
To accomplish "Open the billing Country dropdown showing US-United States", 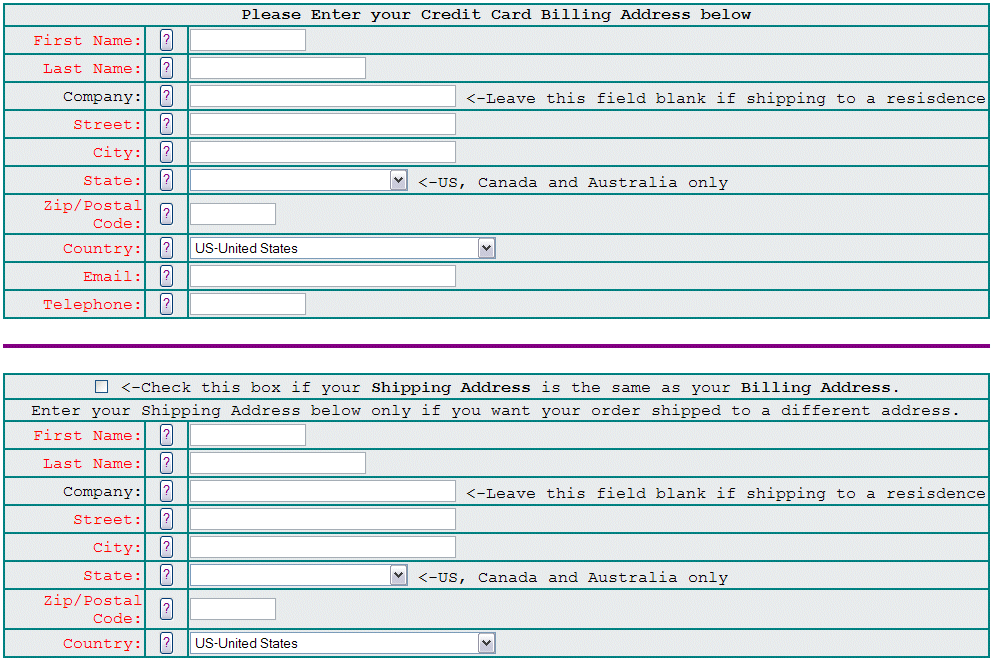I will point(343,248).
